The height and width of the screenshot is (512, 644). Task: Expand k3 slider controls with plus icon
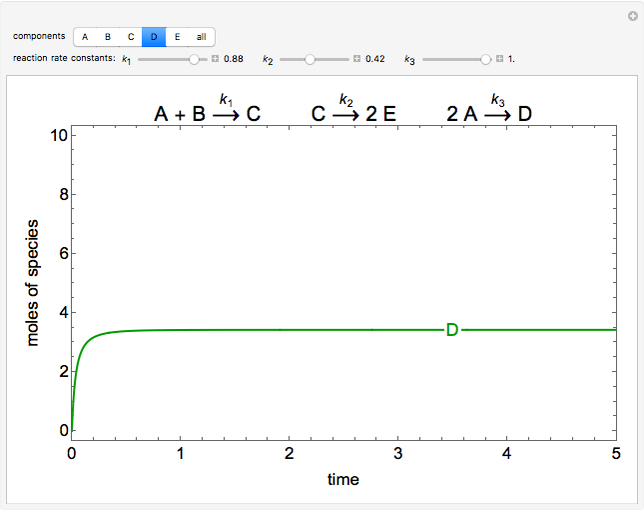[x=499, y=60]
